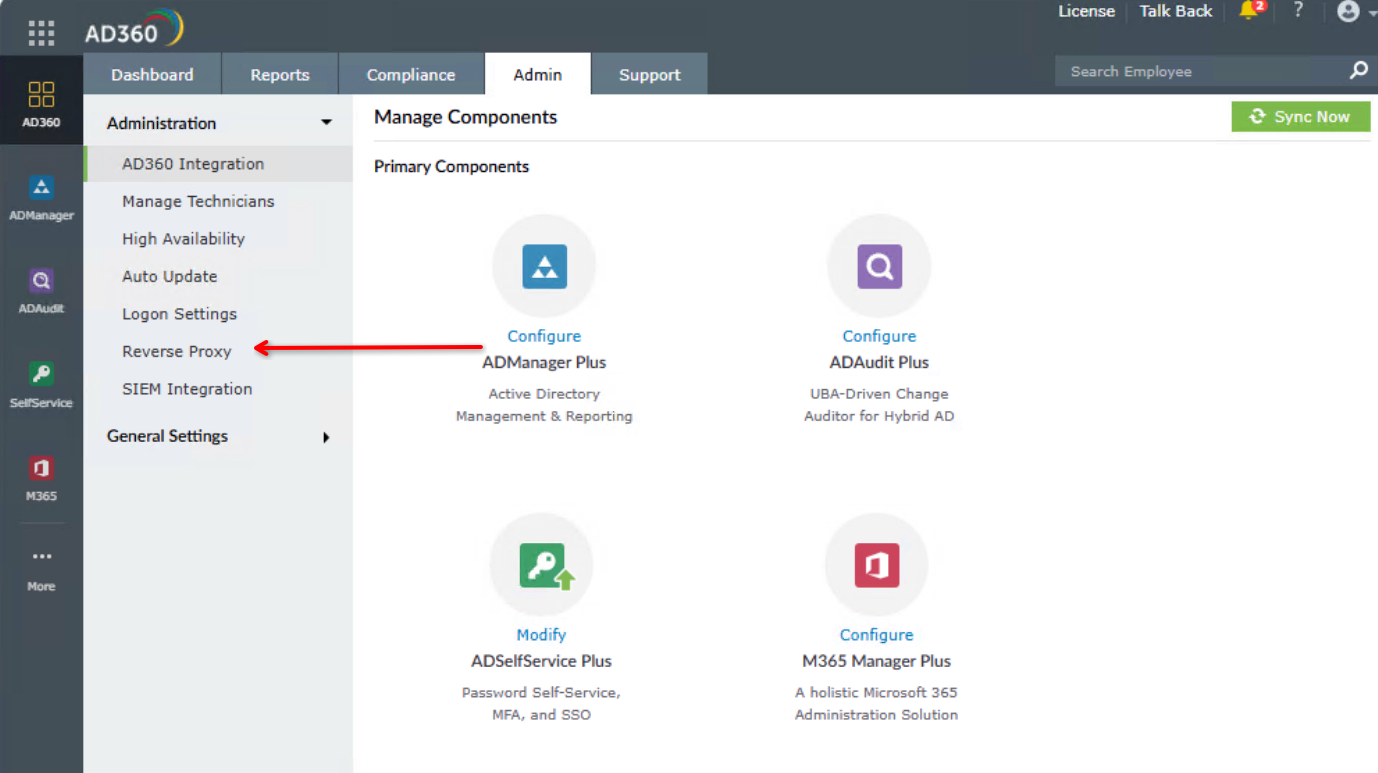The width and height of the screenshot is (1378, 773).
Task: Click the ADManager Plus component name
Action: click(x=544, y=362)
